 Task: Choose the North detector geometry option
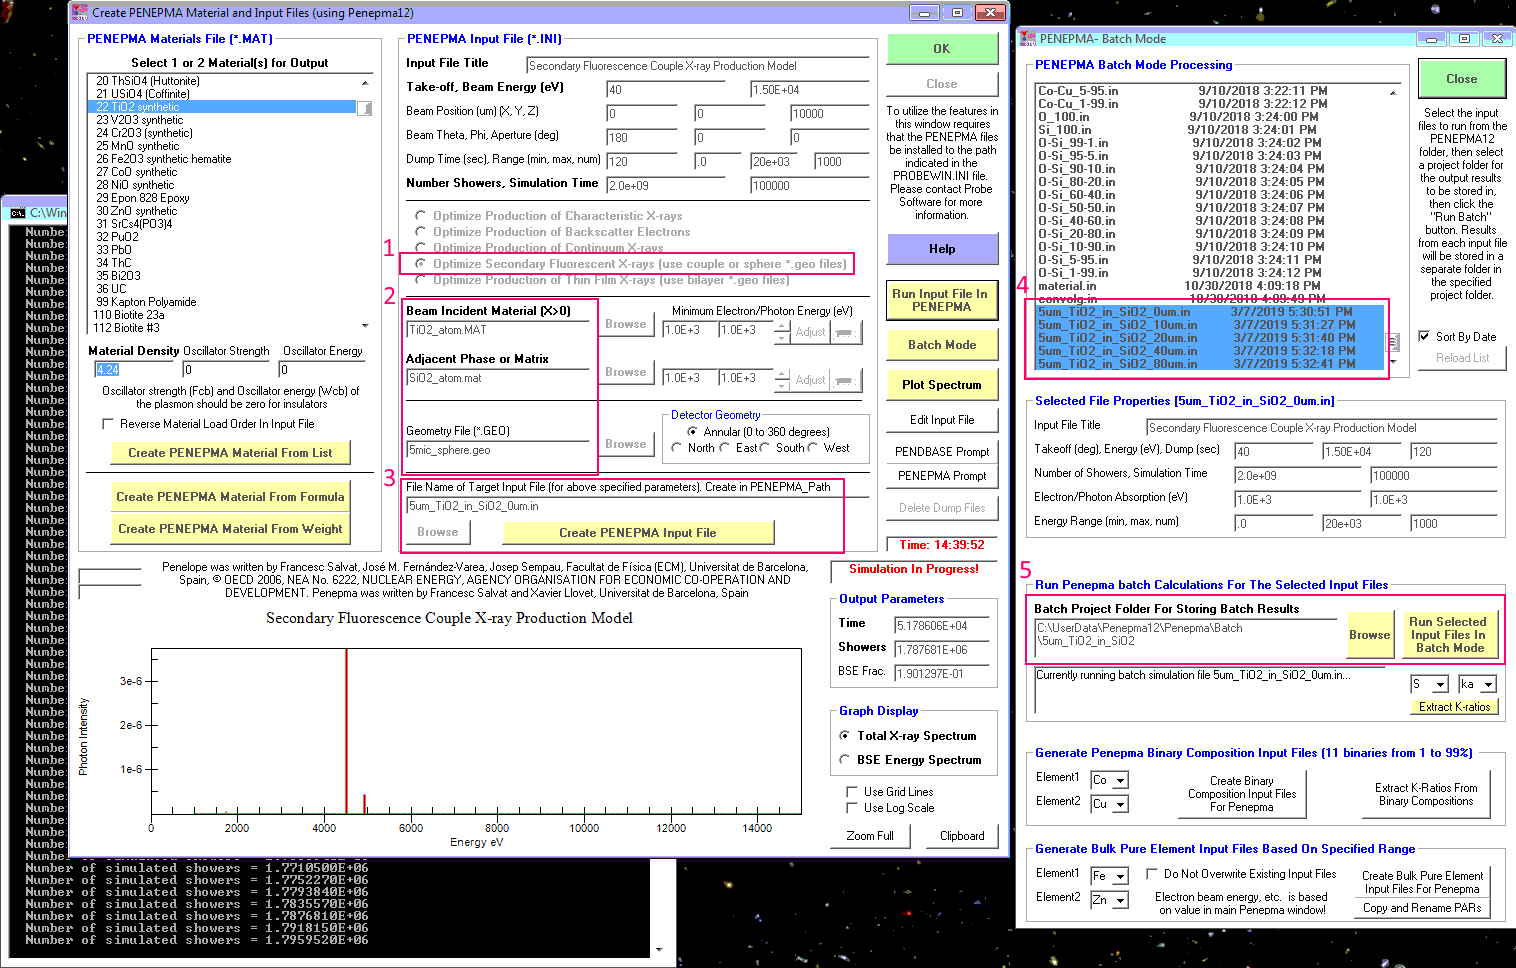point(677,448)
